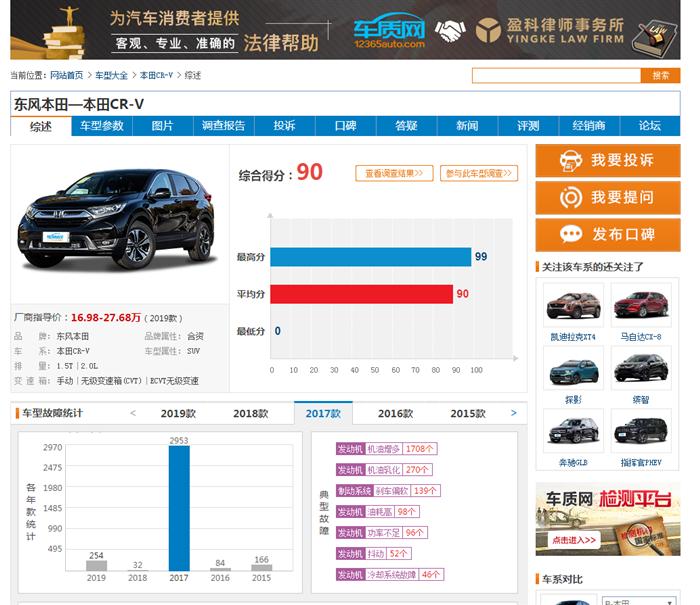The height and width of the screenshot is (605, 700).
Task: Open the 车质网检测平台 ad banner
Action: pyautogui.click(x=608, y=519)
